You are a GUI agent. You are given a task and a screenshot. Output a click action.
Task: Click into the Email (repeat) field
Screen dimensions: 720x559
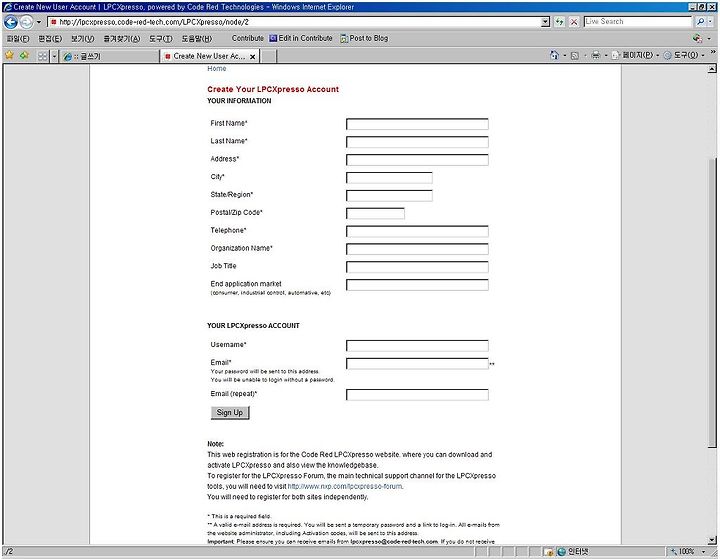click(417, 395)
